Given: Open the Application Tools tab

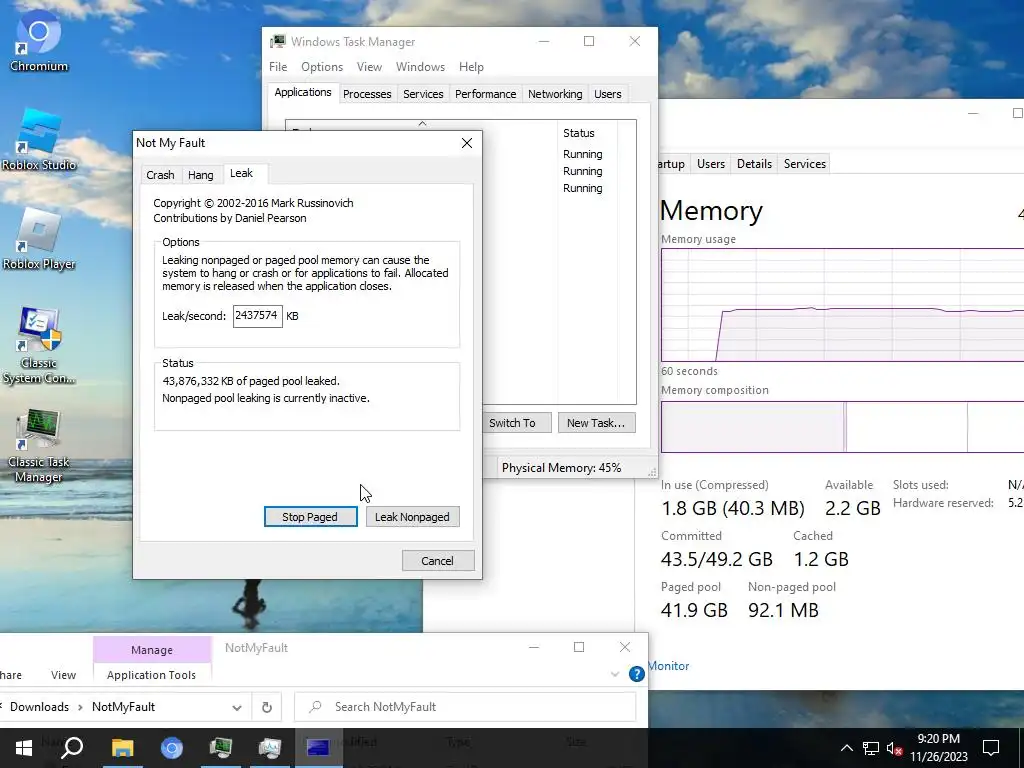Looking at the screenshot, I should point(152,675).
